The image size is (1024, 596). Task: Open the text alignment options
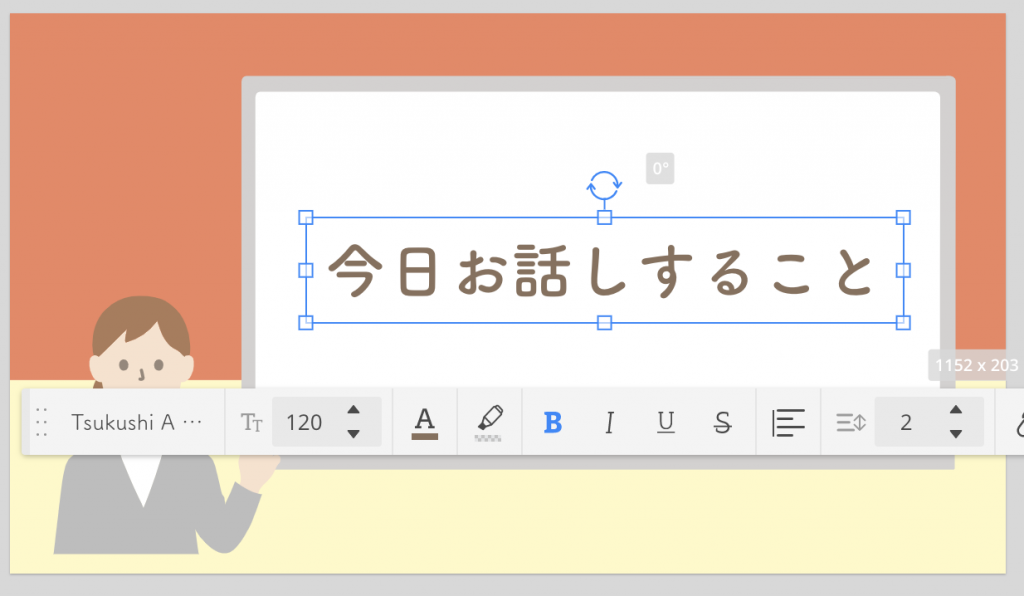click(x=789, y=423)
